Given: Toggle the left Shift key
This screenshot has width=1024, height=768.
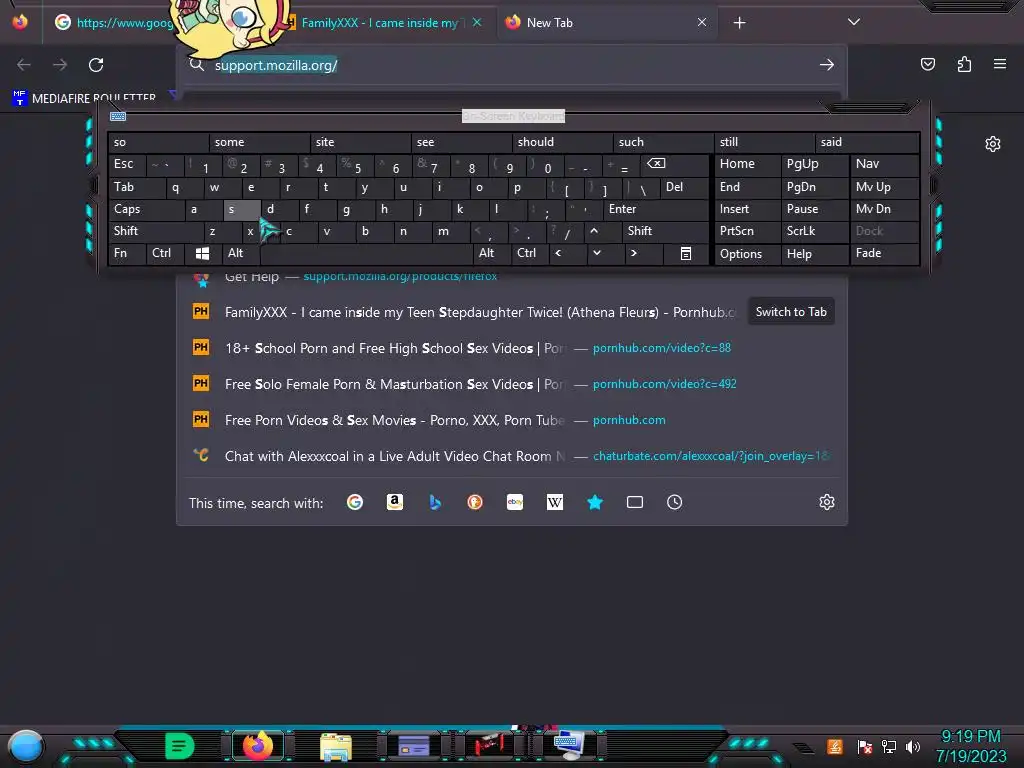Looking at the screenshot, I should [155, 231].
